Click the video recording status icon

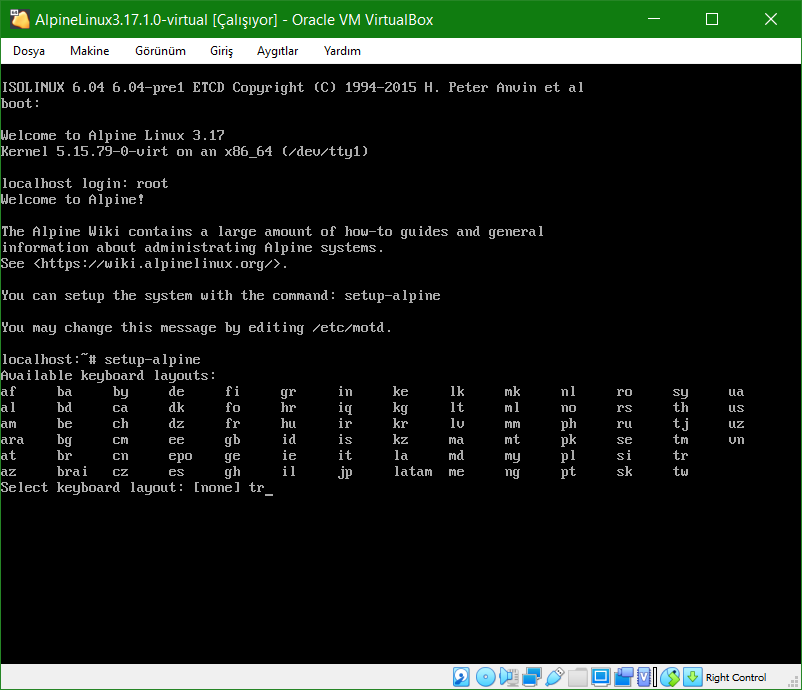click(624, 677)
